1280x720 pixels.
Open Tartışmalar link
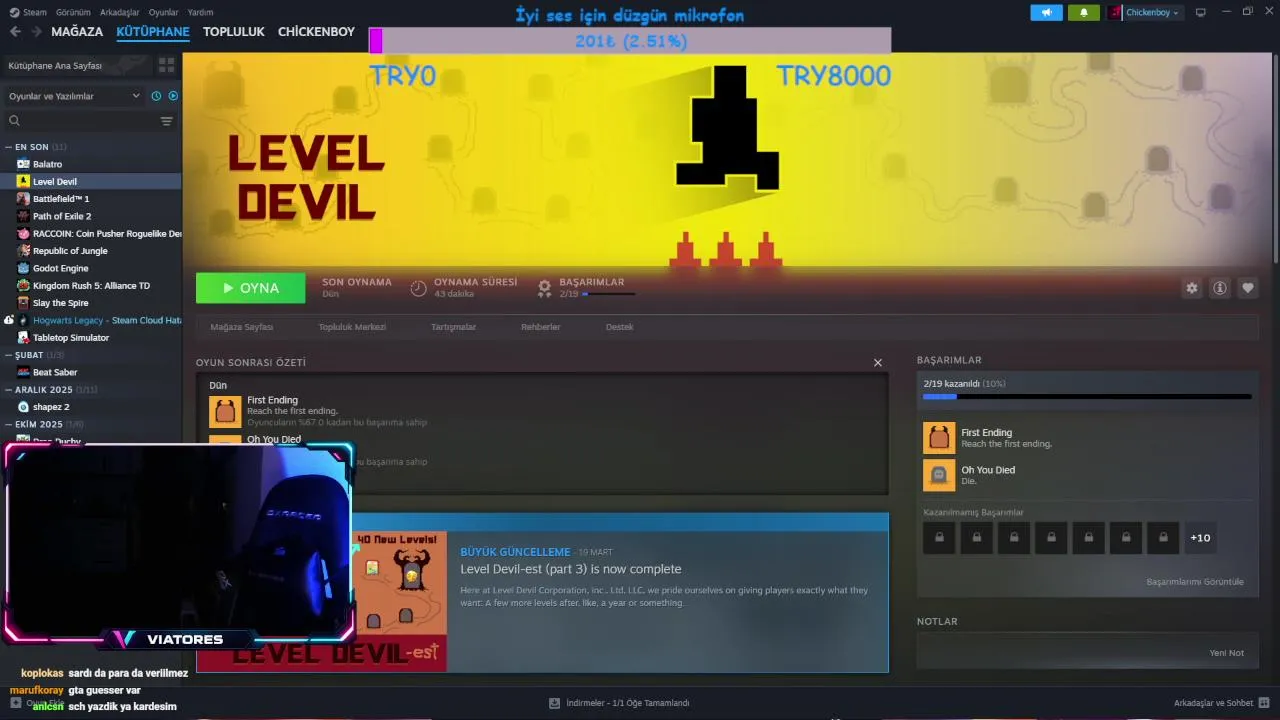point(453,327)
